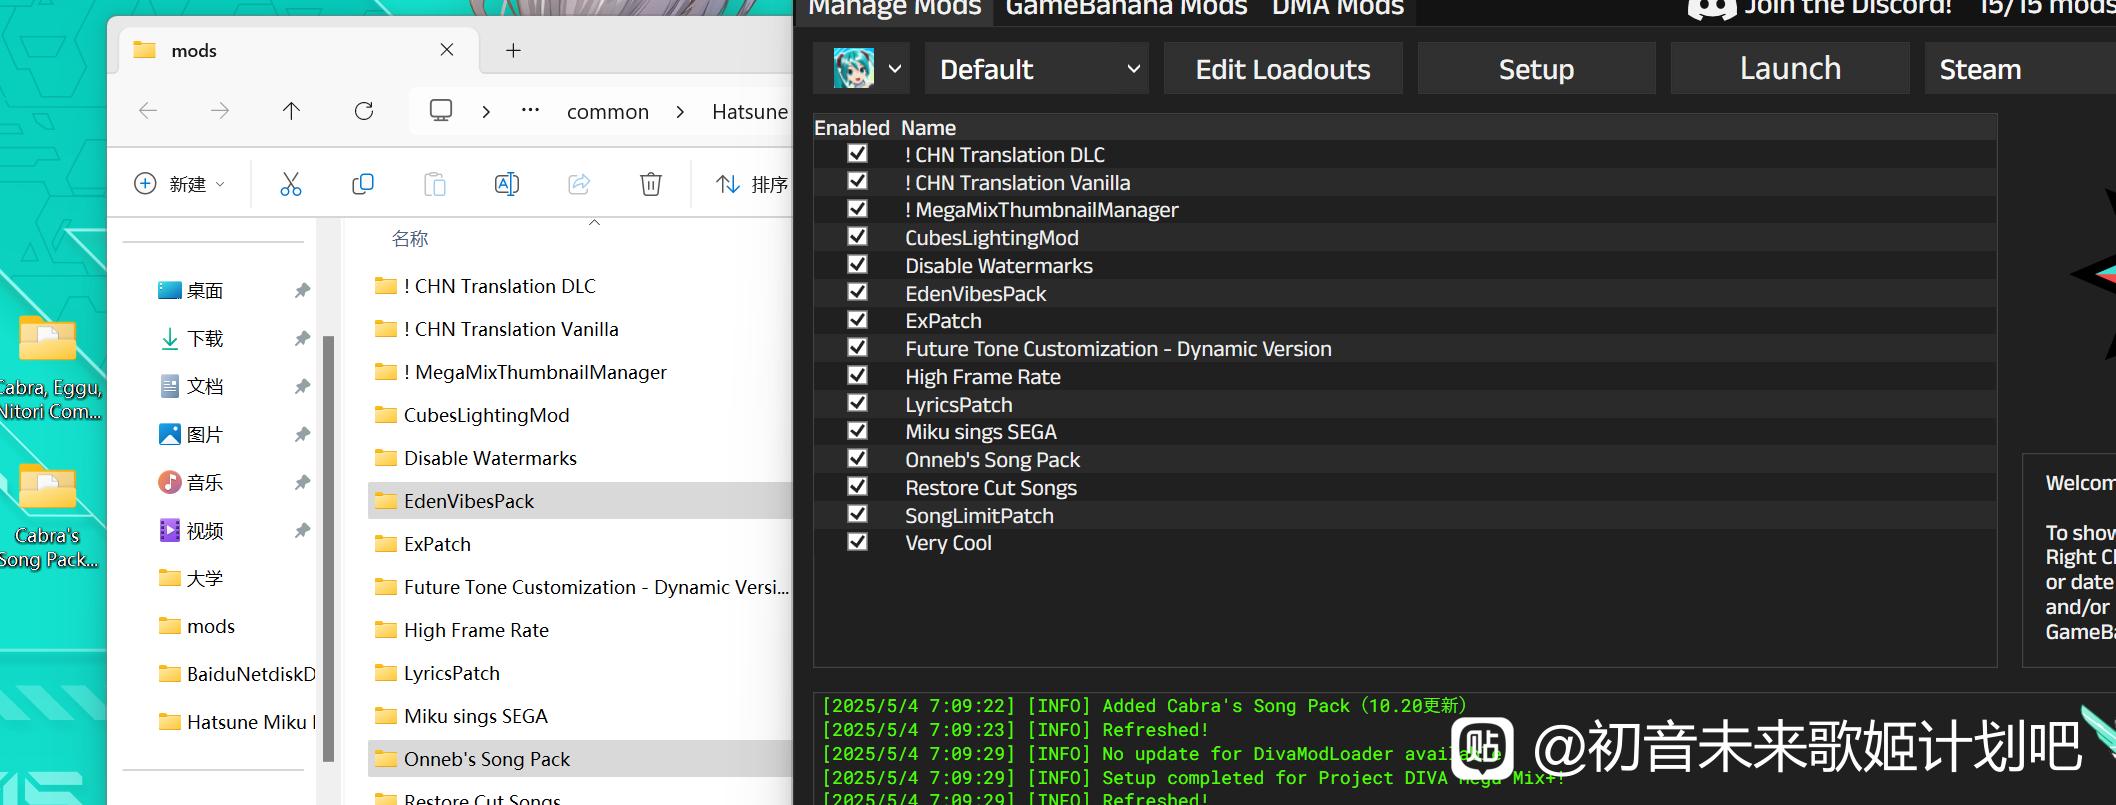Click the Delete trash icon in Explorer toolbar
This screenshot has height=805, width=2116.
[x=651, y=184]
